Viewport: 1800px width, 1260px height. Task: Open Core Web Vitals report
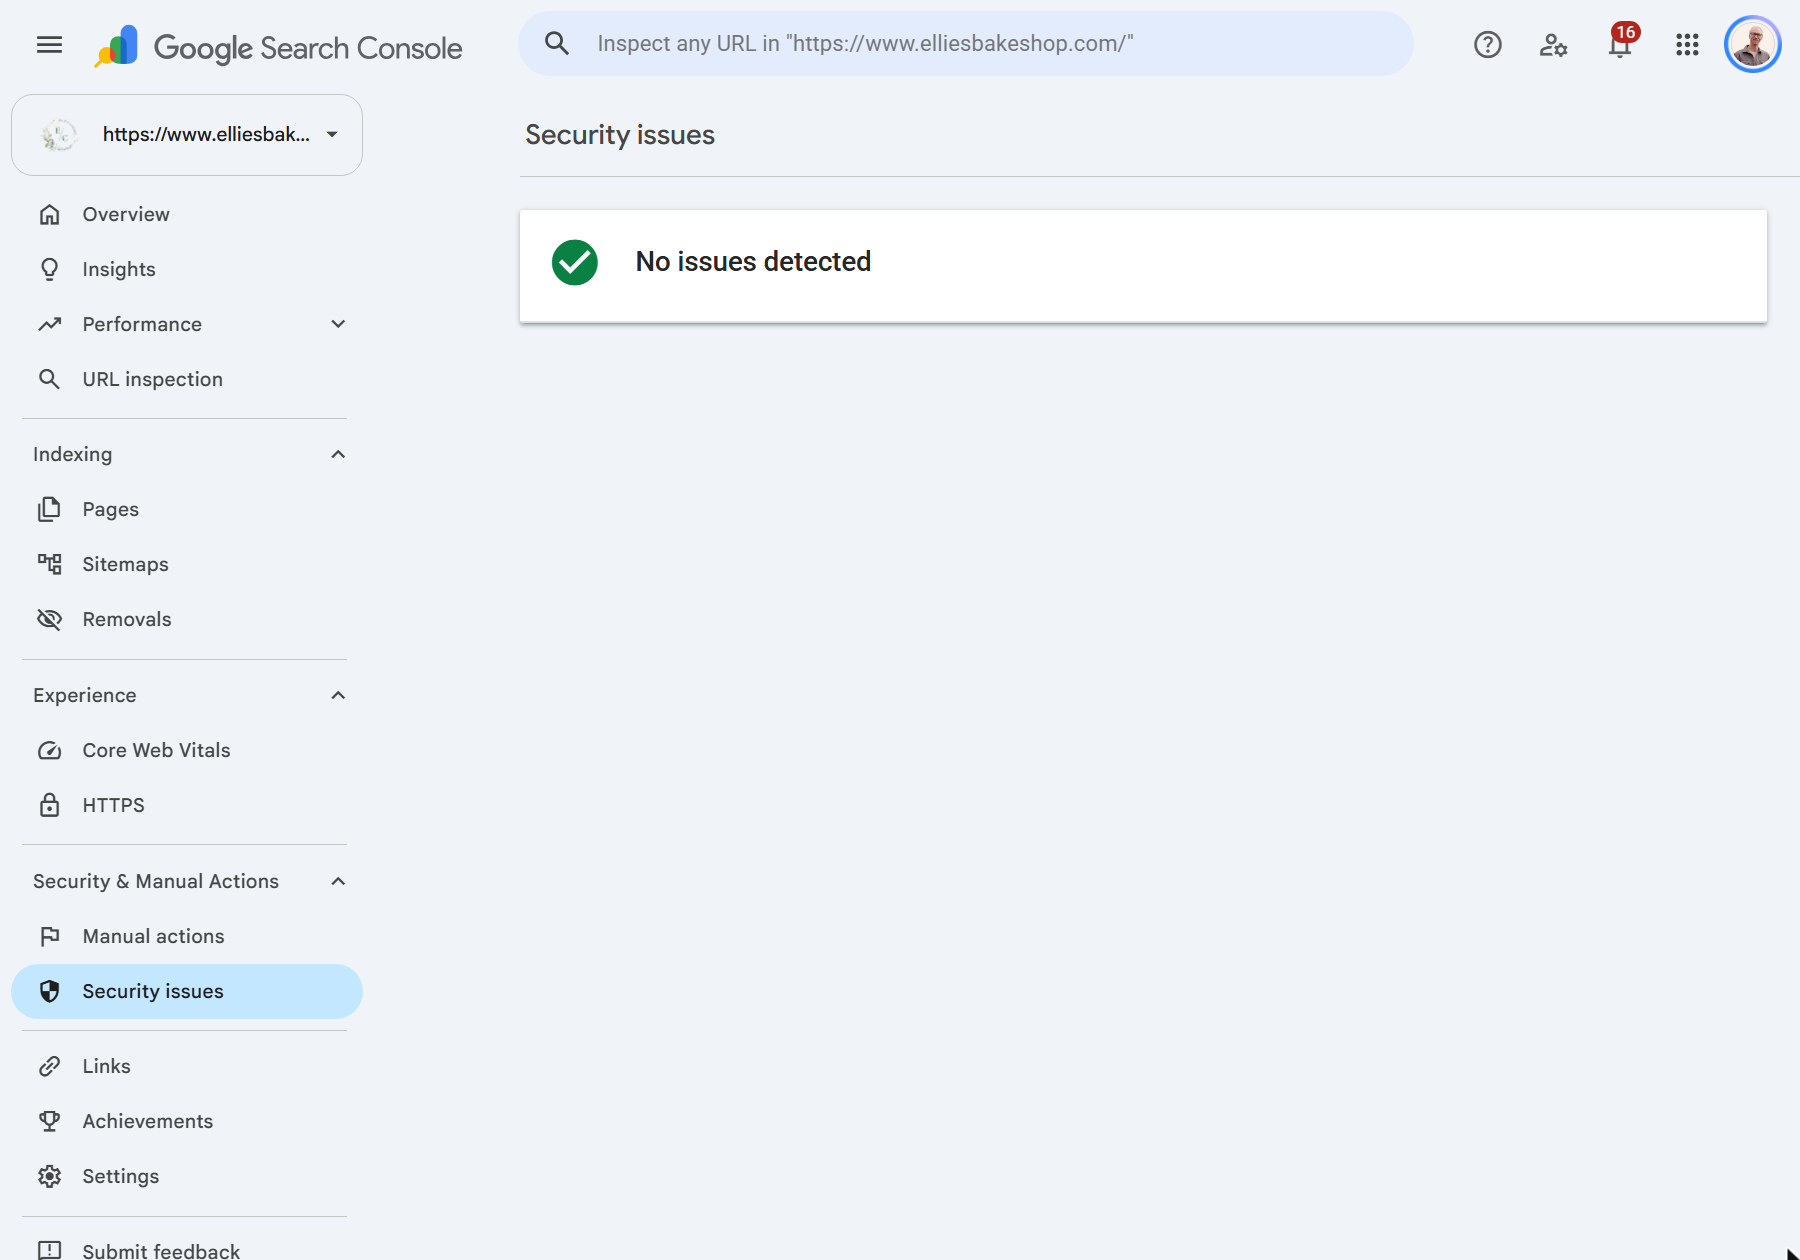[187, 751]
